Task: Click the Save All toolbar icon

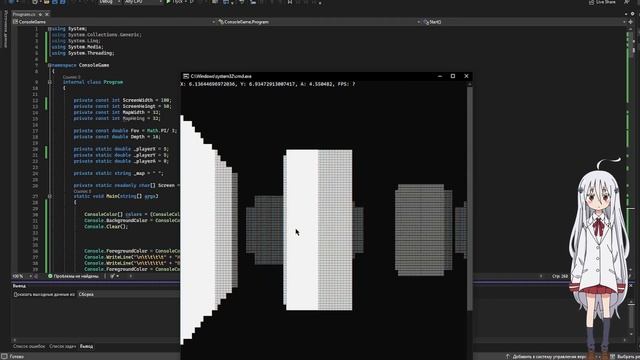Action: 62,2
